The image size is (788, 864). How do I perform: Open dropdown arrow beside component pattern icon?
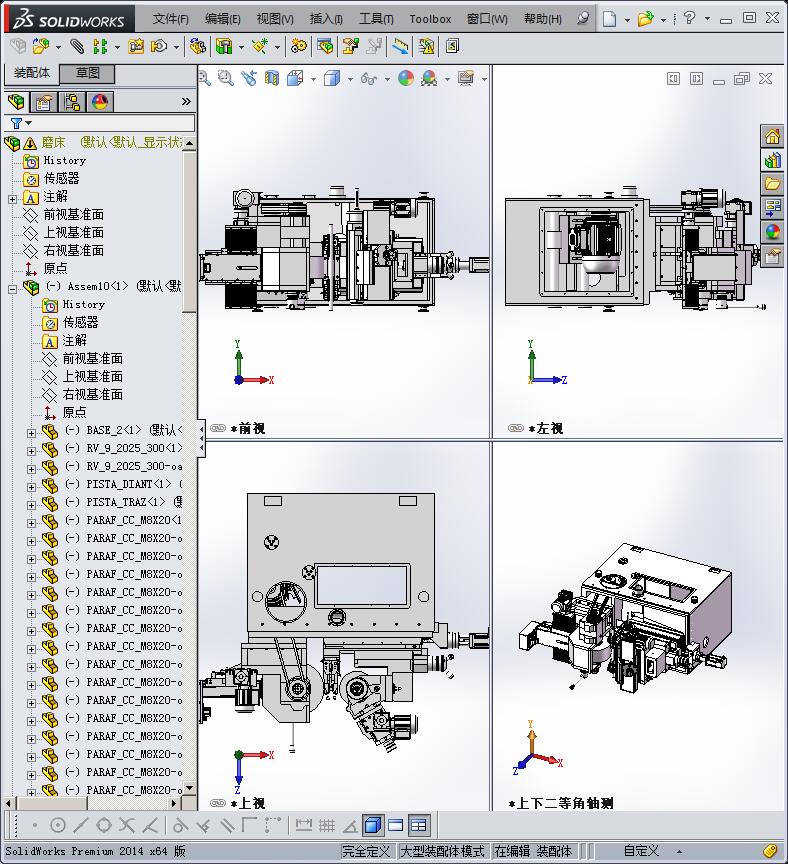point(117,47)
